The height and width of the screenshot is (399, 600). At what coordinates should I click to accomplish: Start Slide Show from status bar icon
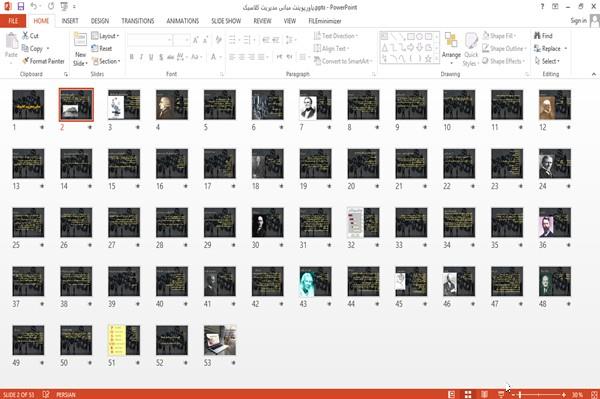[x=501, y=394]
